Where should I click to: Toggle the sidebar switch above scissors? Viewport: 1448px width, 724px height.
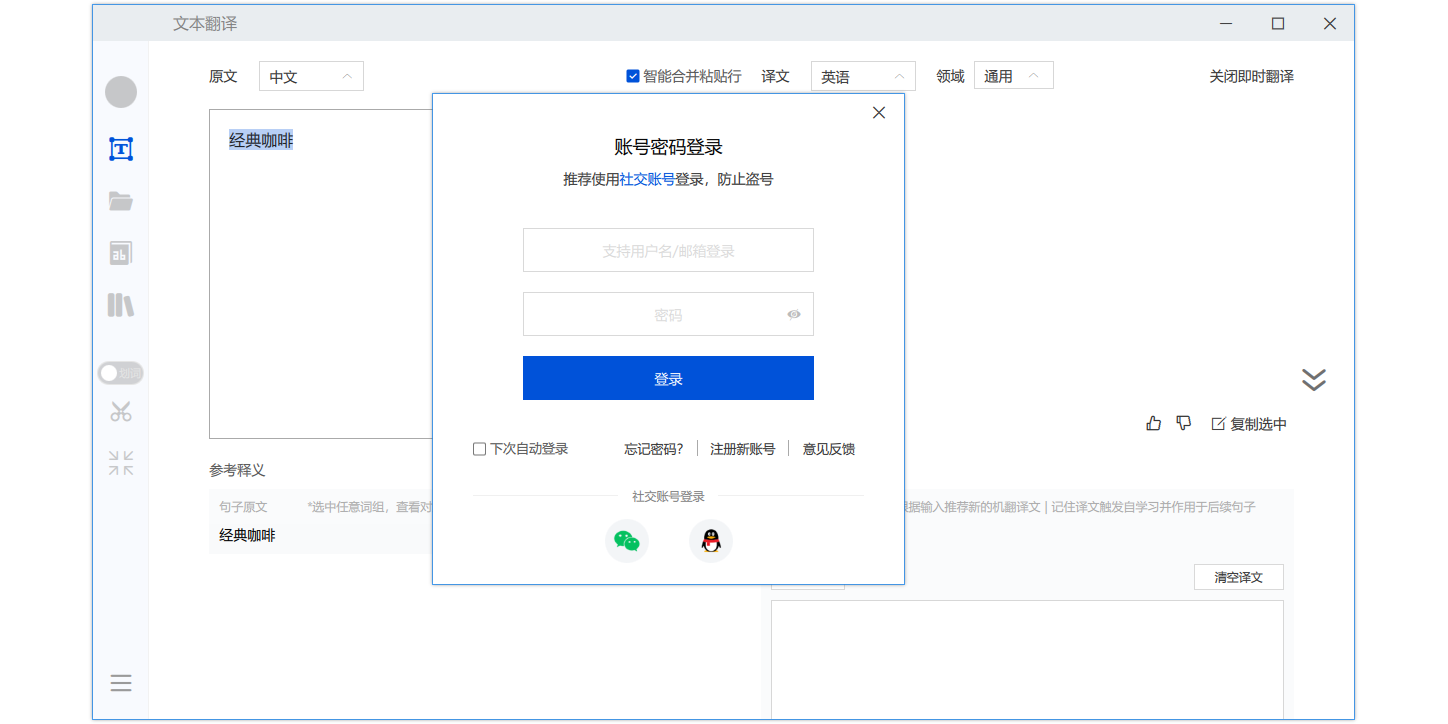[121, 373]
